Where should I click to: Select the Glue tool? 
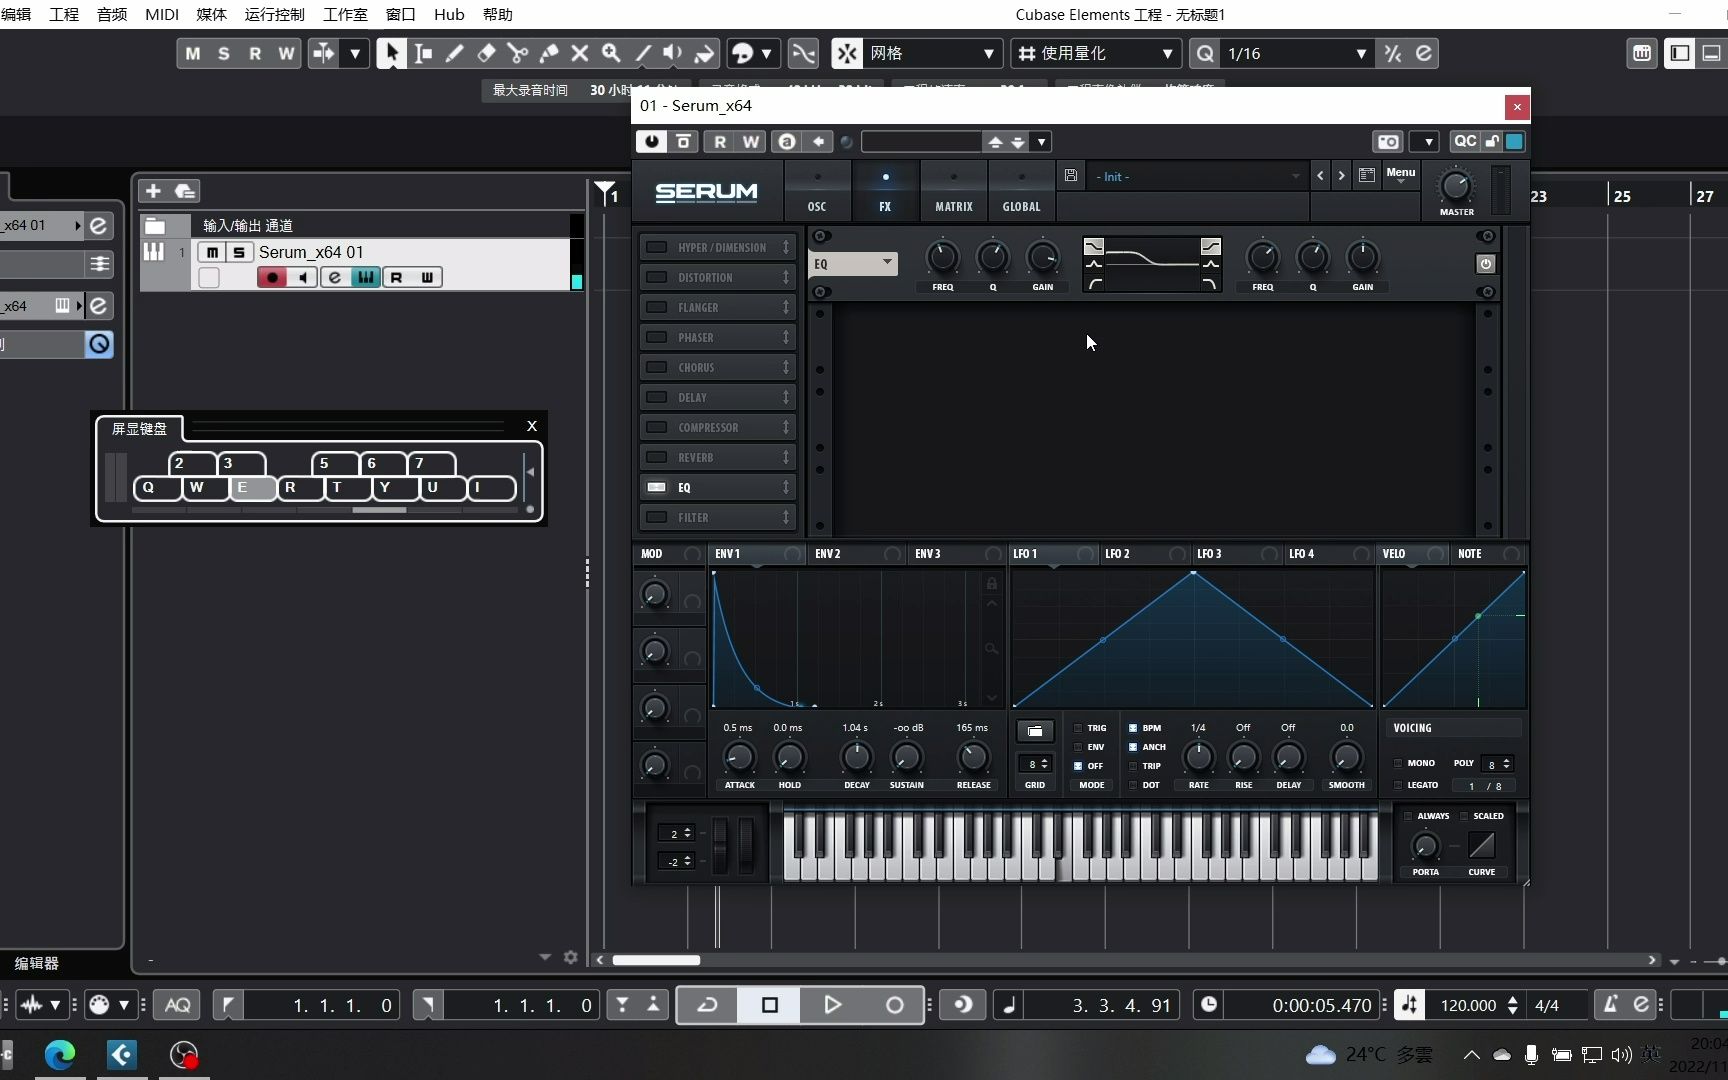[x=548, y=53]
